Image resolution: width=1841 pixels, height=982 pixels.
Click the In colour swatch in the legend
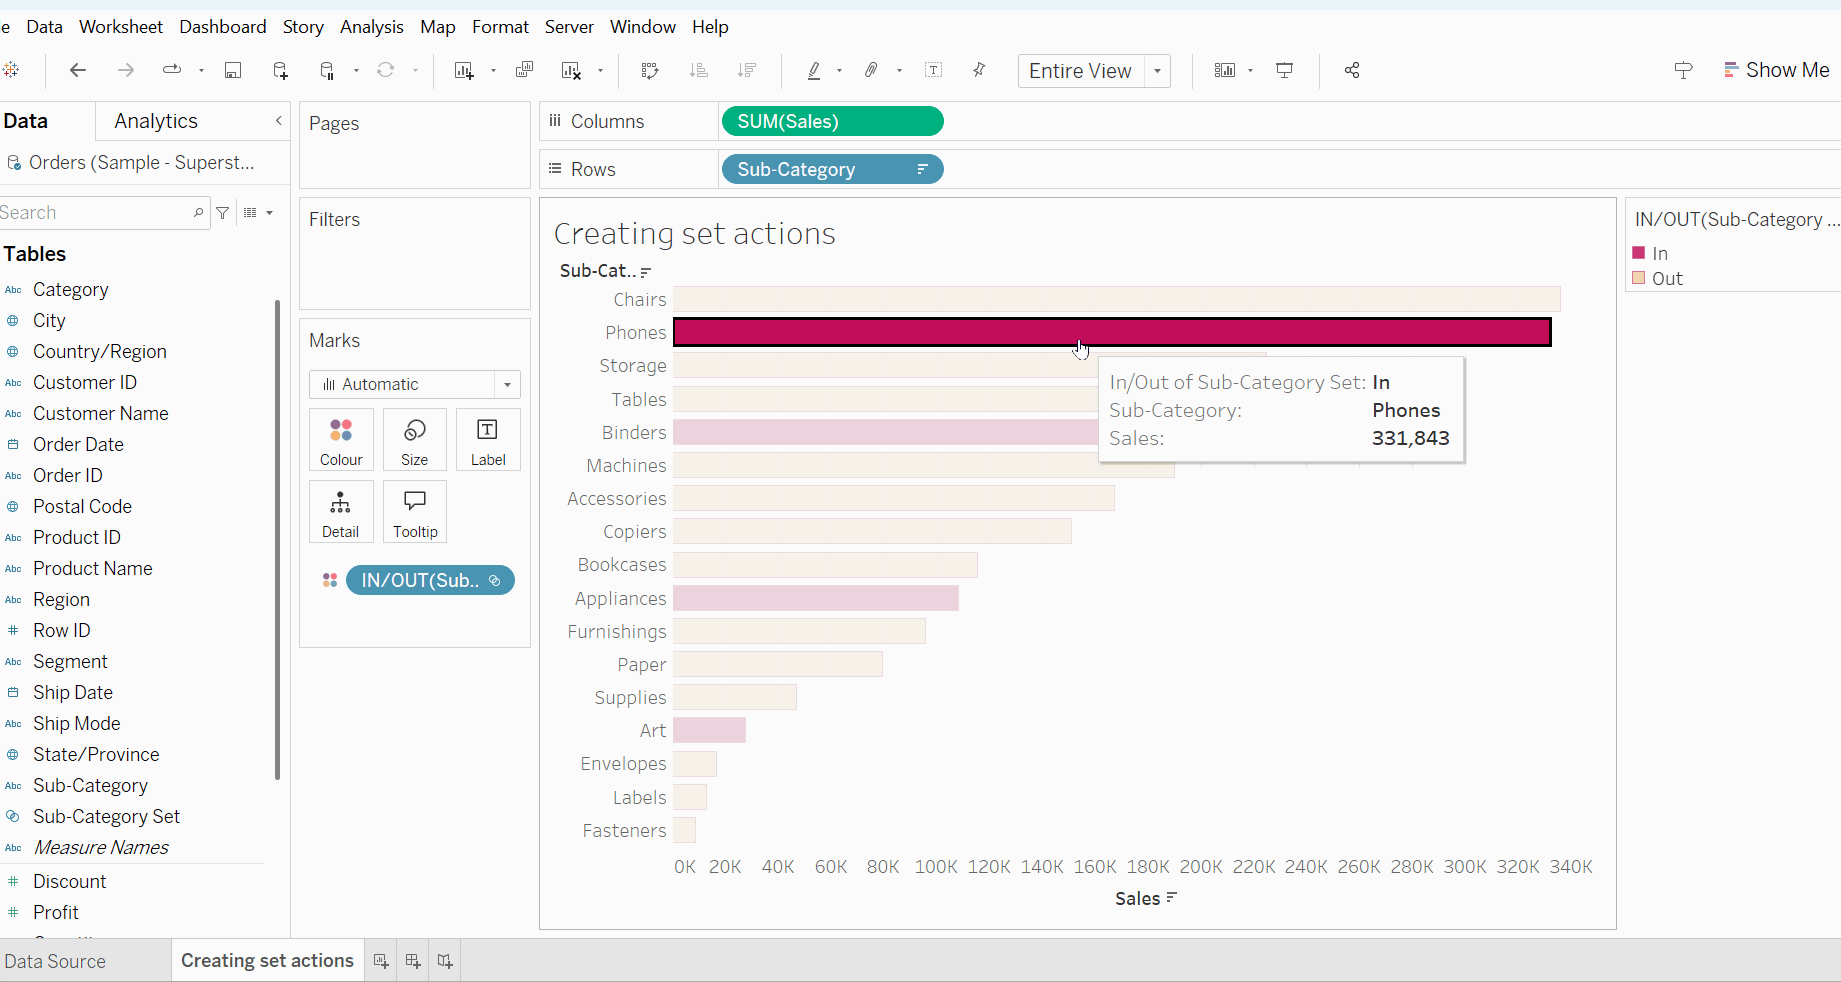pyautogui.click(x=1639, y=253)
